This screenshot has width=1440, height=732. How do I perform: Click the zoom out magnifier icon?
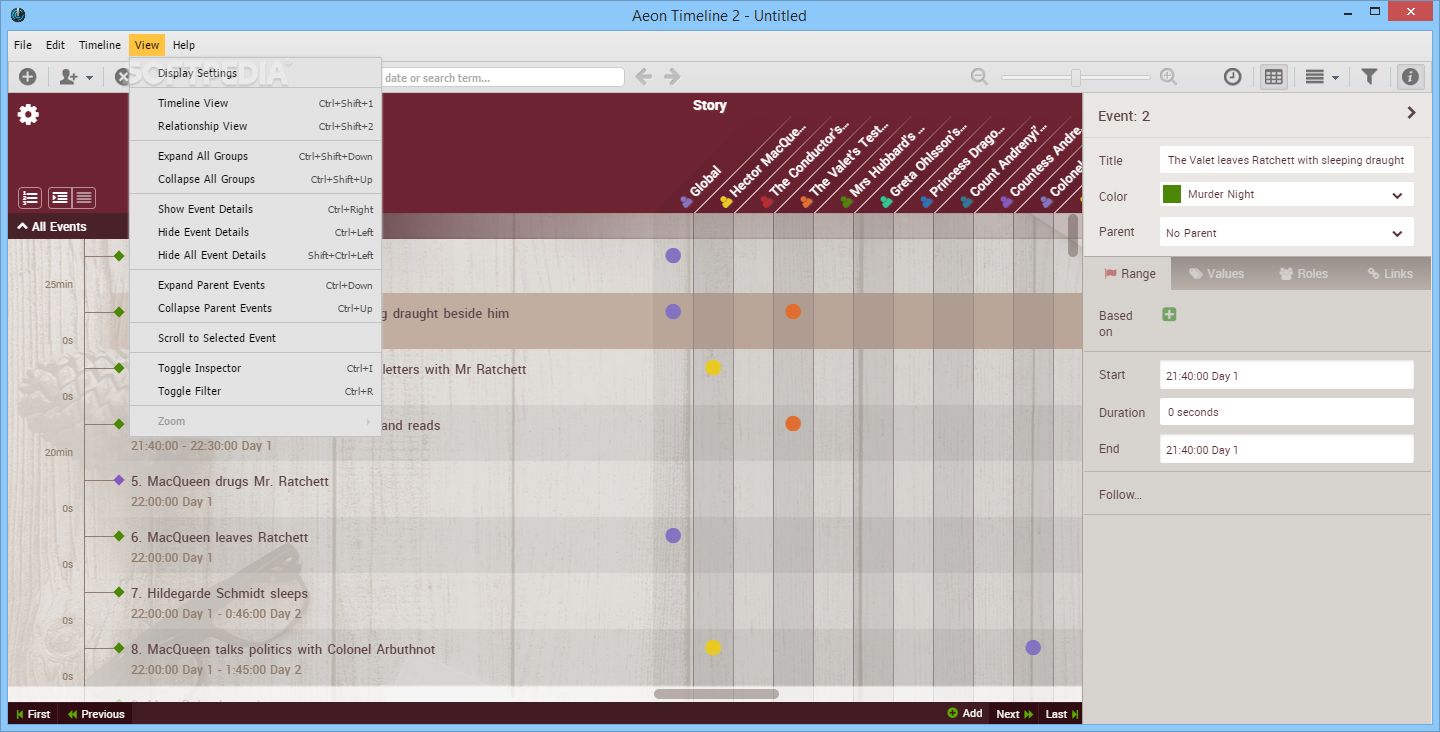point(980,77)
